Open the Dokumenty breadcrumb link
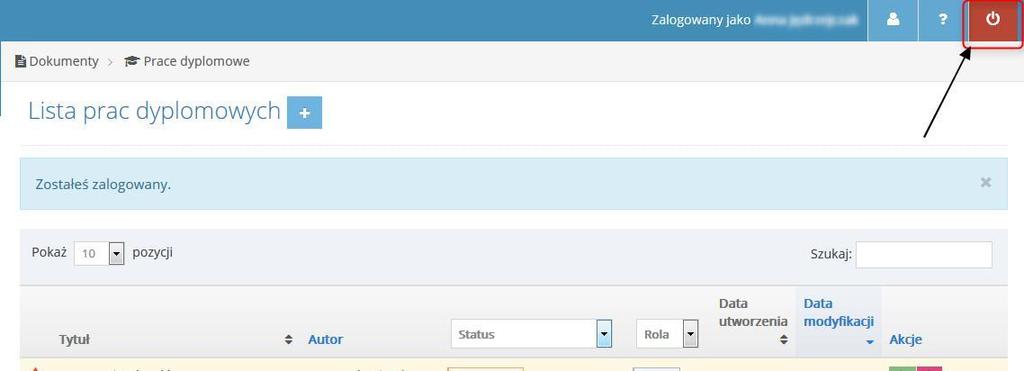 [x=57, y=61]
